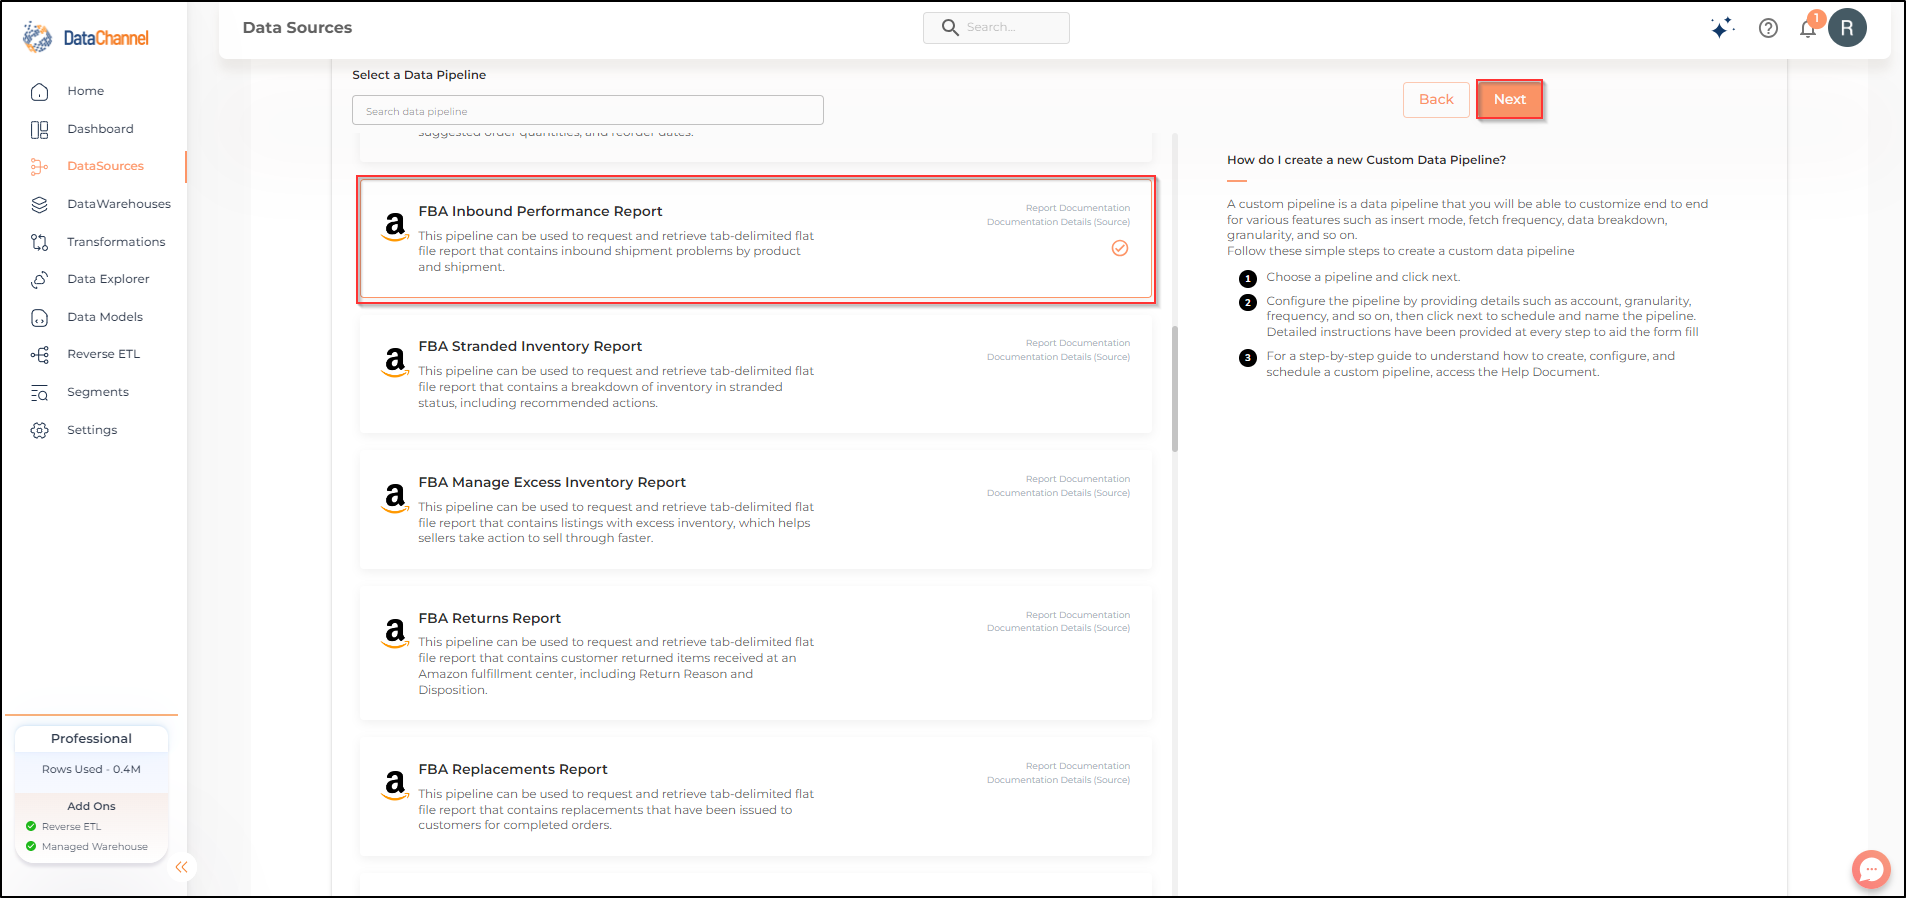Open Reverse ETL menu item
Image resolution: width=1906 pixels, height=898 pixels.
[103, 354]
